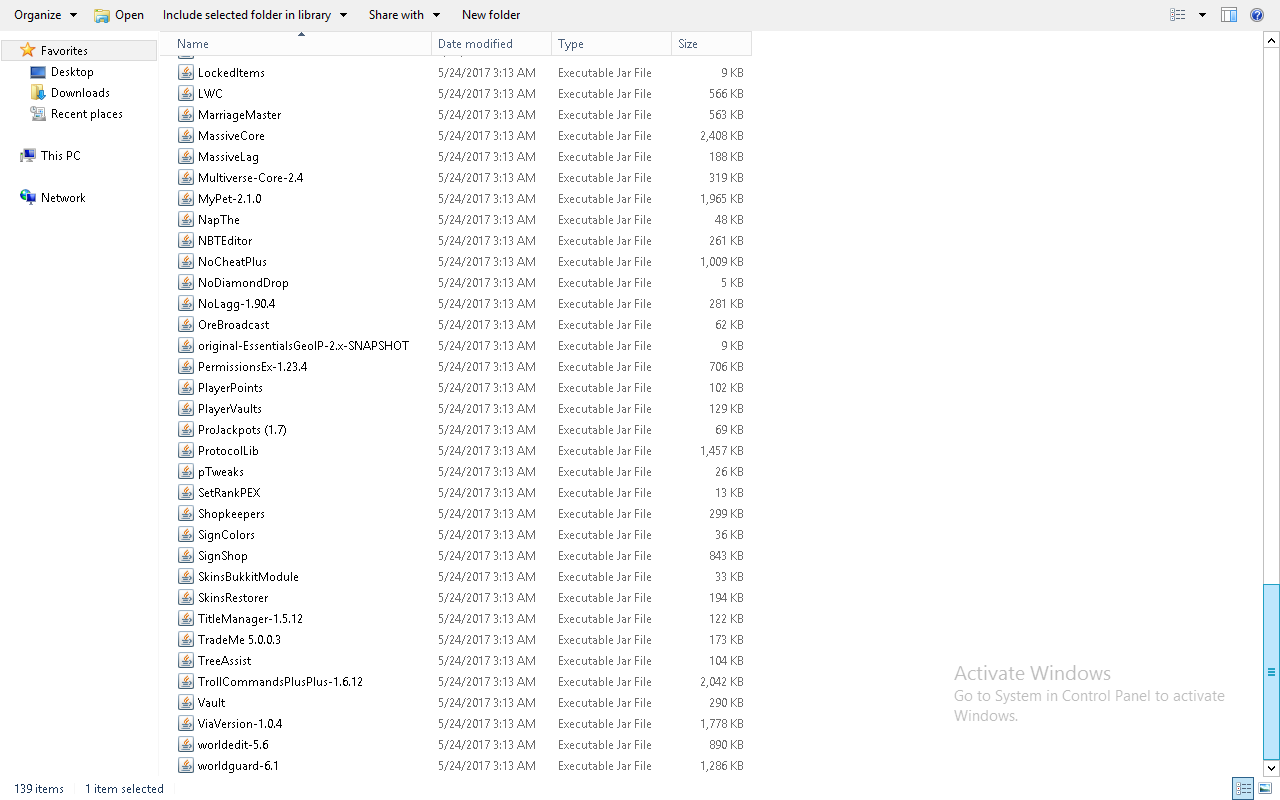1280x800 pixels.
Task: Open the Help question mark icon
Action: [1257, 15]
